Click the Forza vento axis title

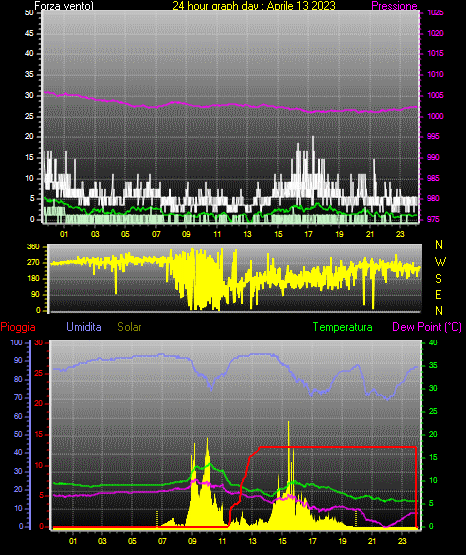(64, 6)
